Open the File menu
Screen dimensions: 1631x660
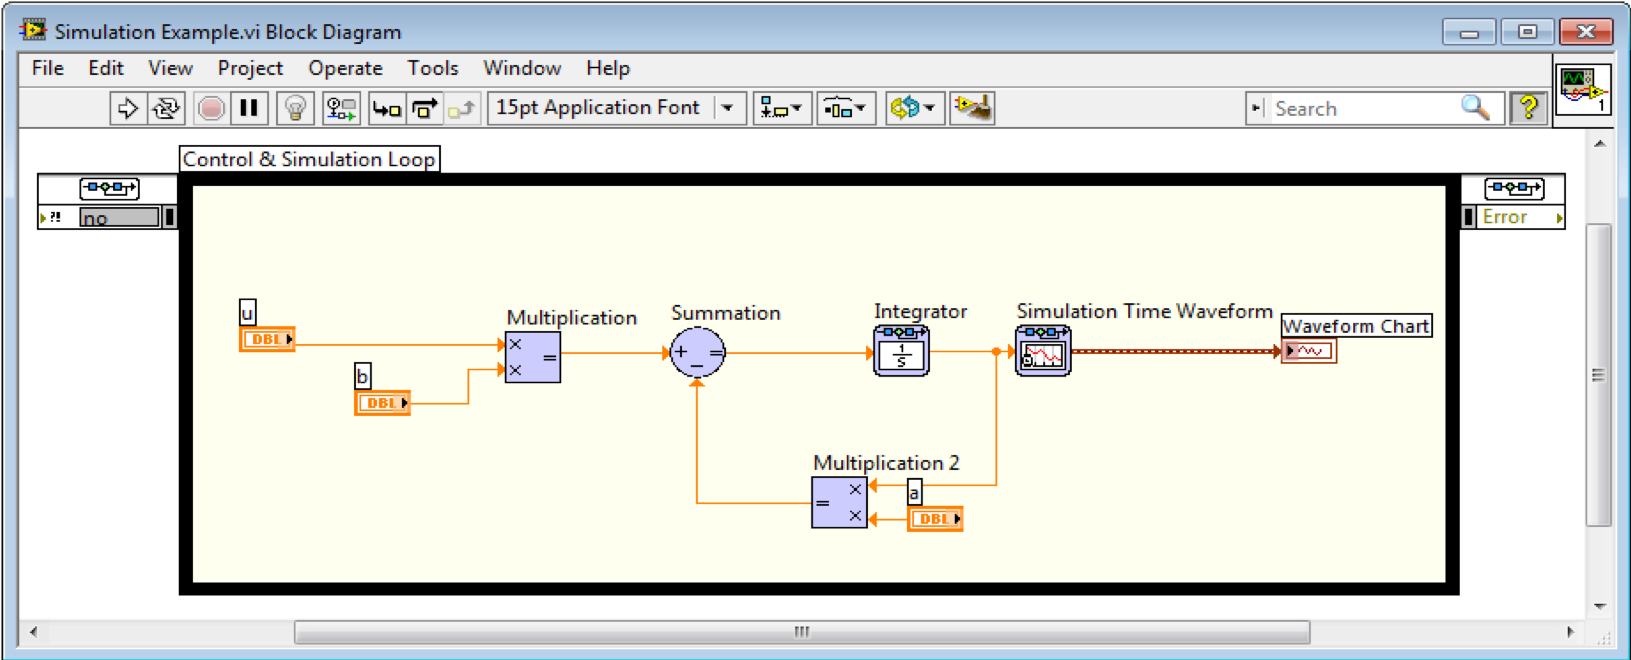[48, 68]
